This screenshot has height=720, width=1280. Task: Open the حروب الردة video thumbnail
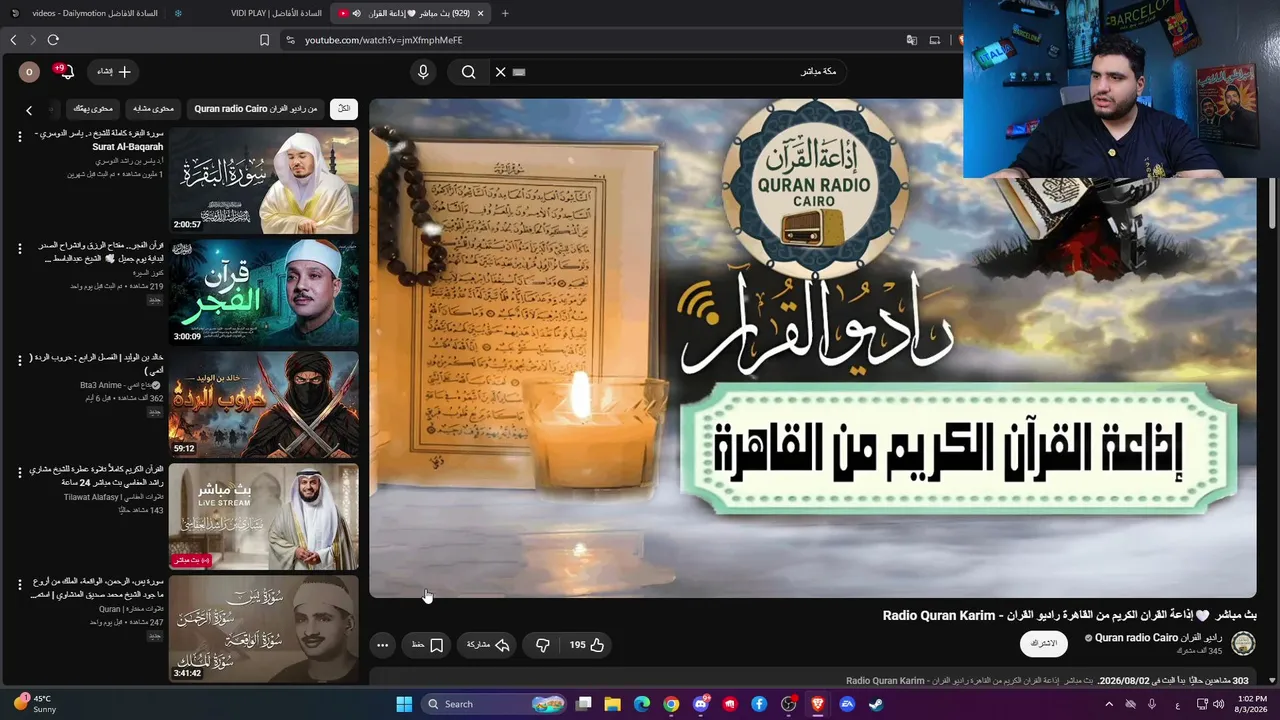[264, 404]
